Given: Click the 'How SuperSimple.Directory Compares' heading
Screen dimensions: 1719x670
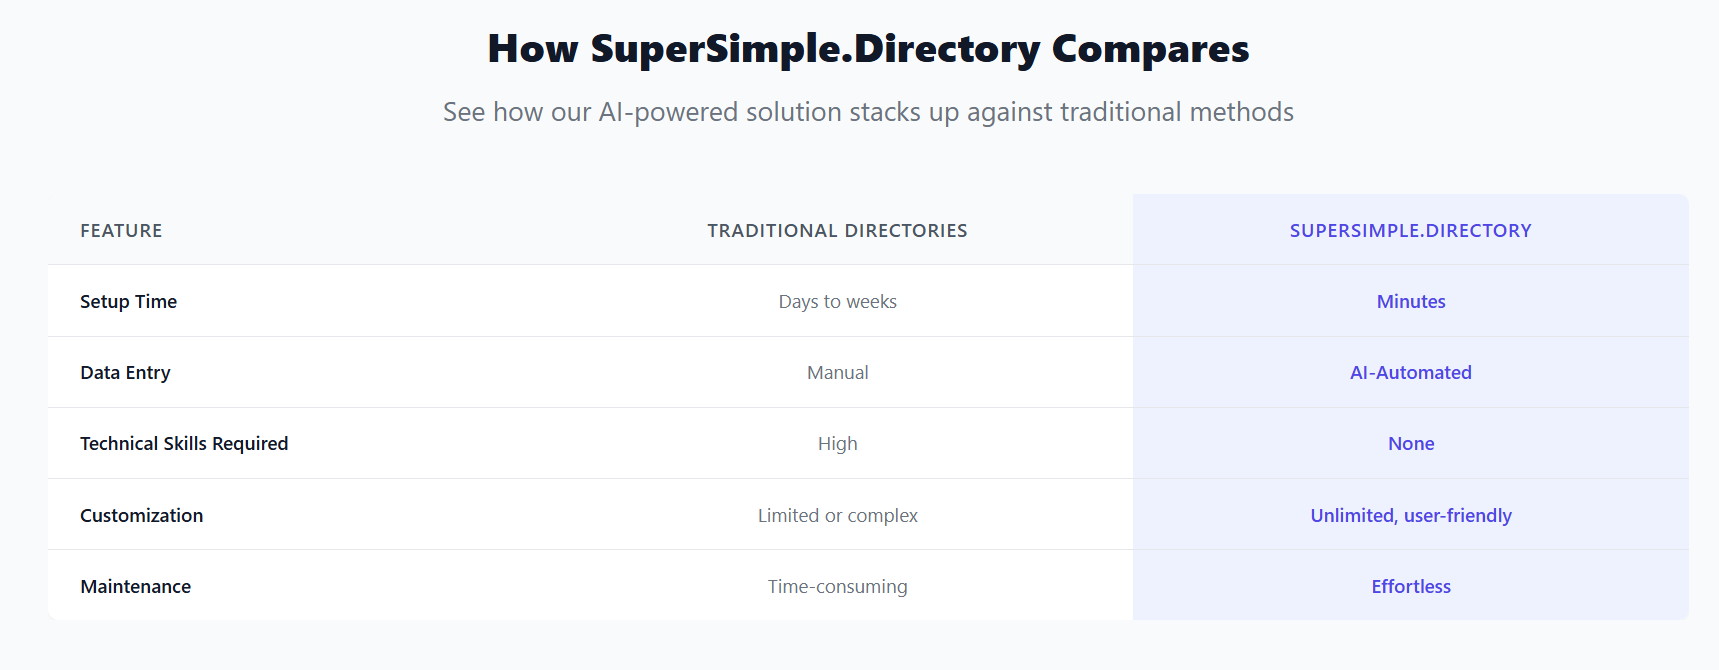Looking at the screenshot, I should [868, 49].
